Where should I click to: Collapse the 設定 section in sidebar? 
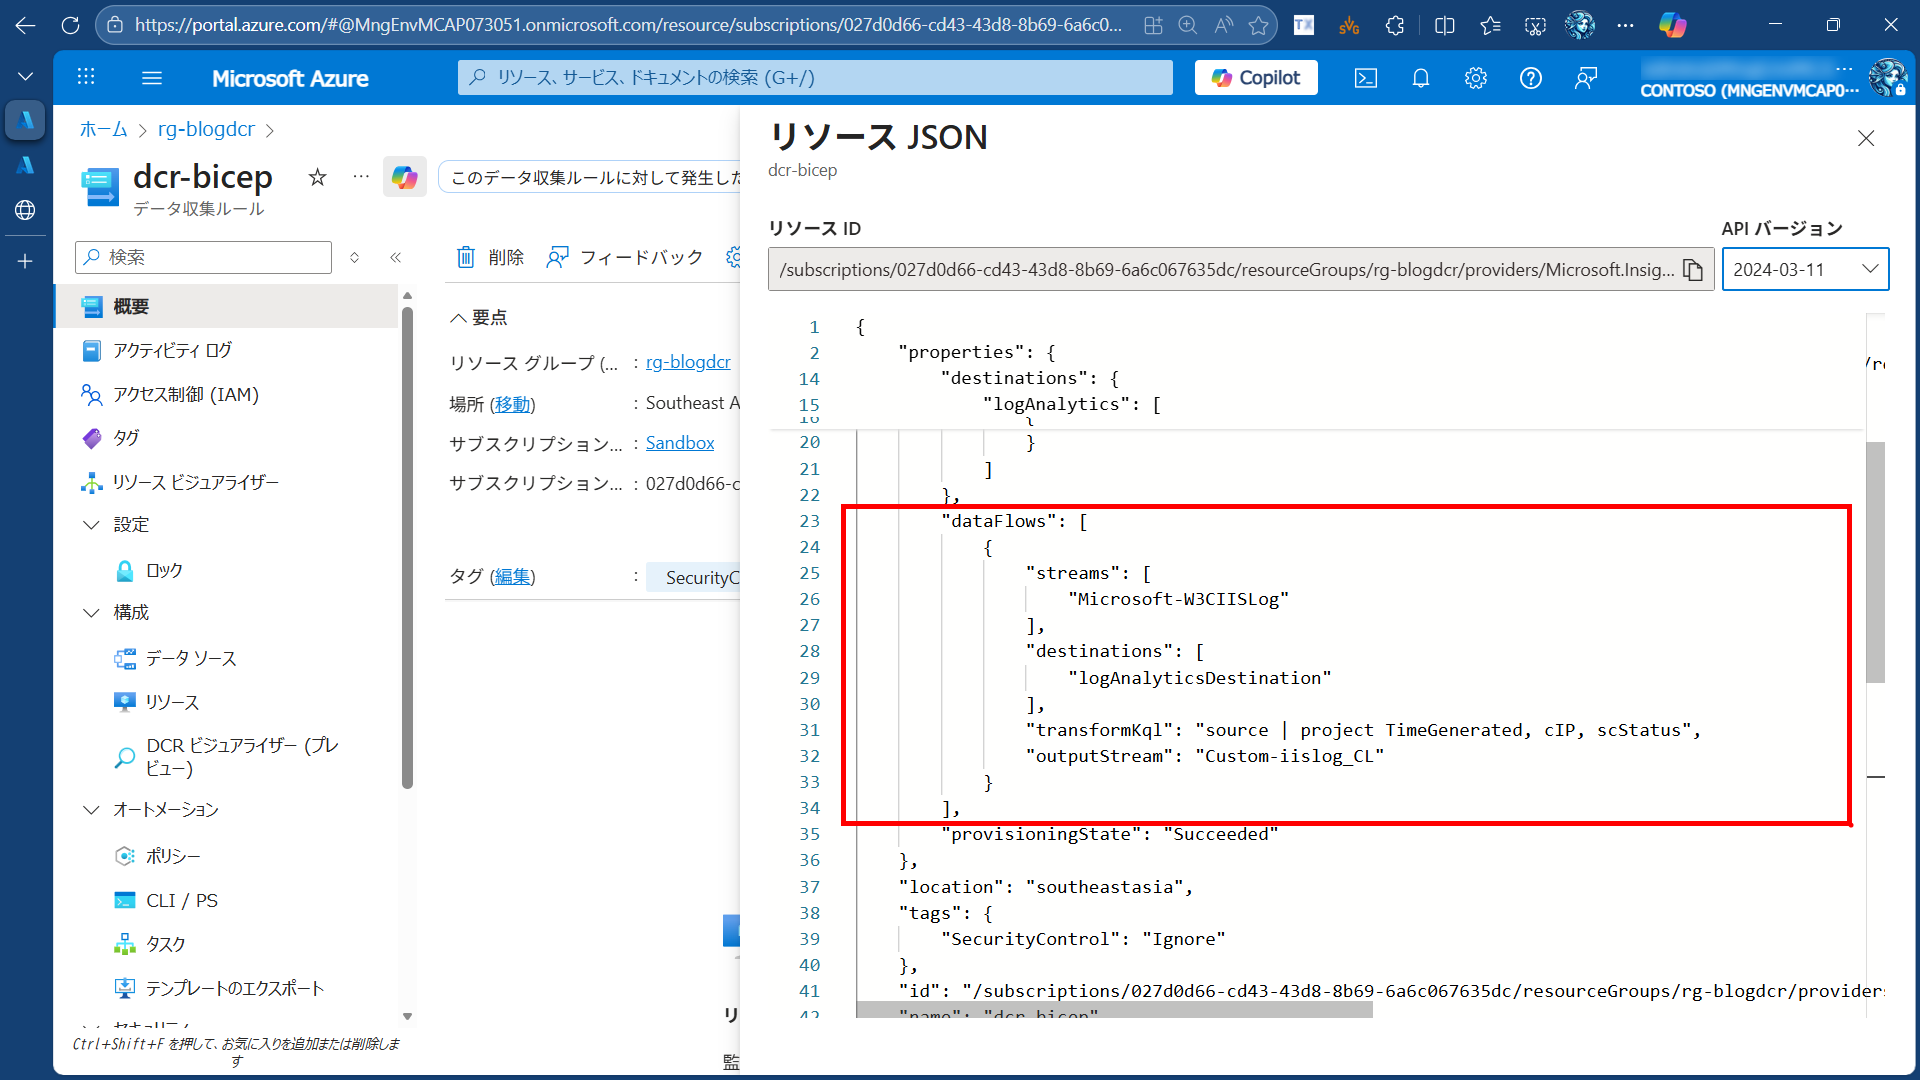(x=92, y=524)
